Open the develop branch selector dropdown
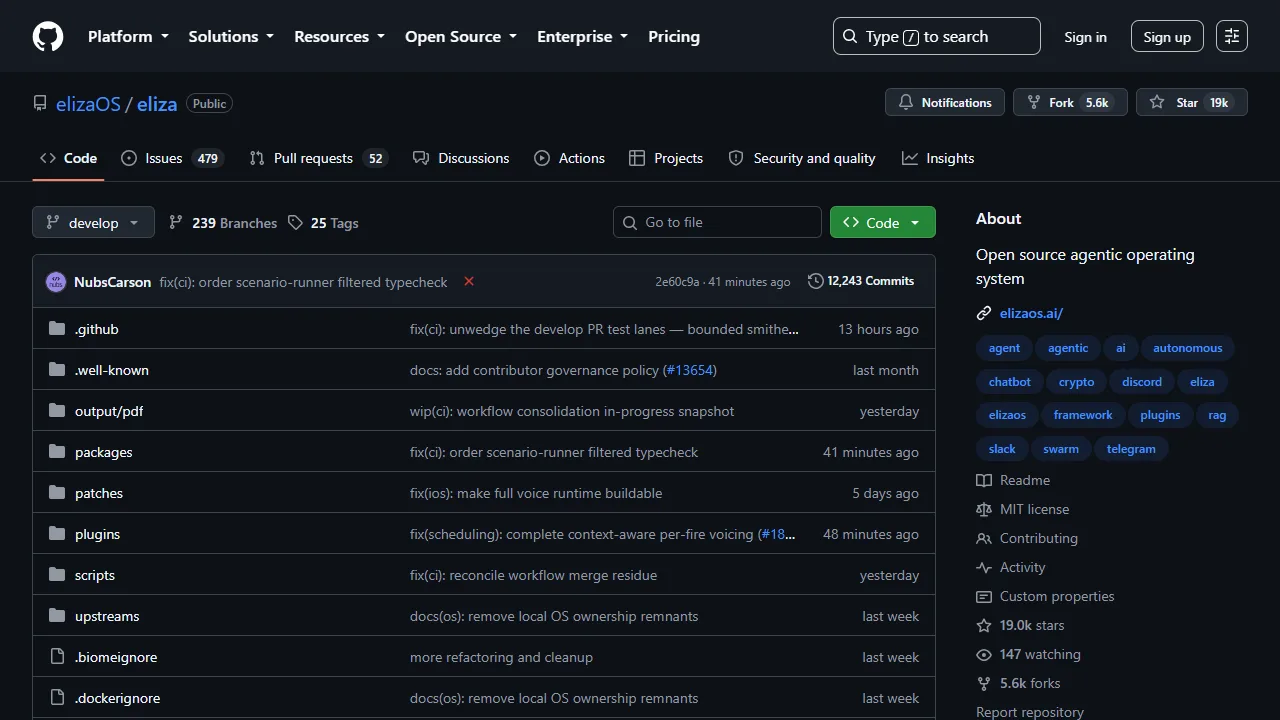The height and width of the screenshot is (720, 1280). (x=93, y=222)
